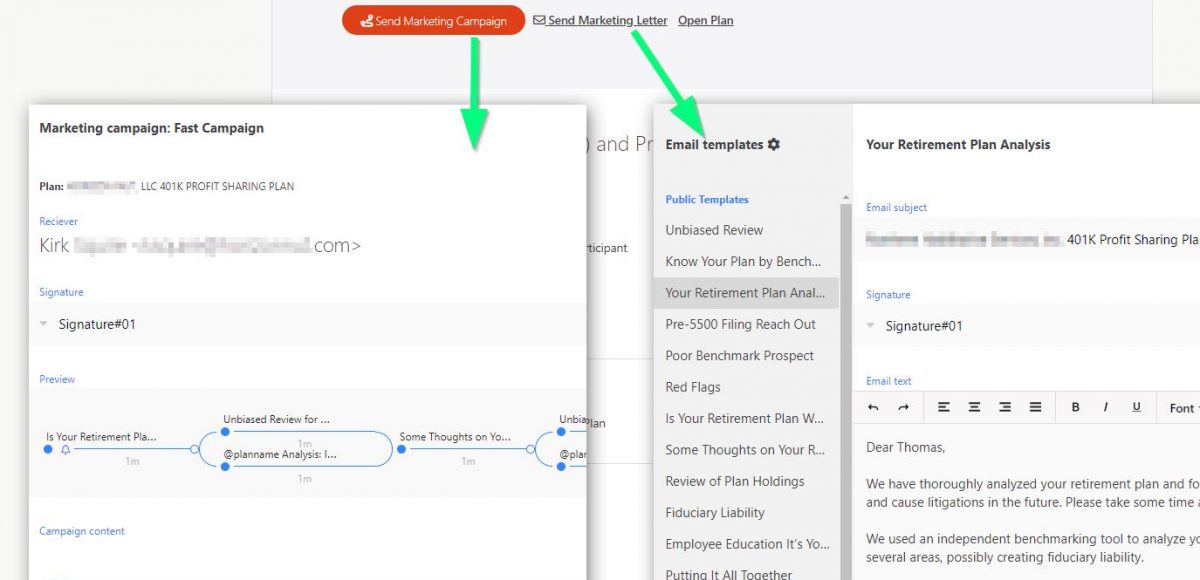Click the email templates list scrollbar
The image size is (1200, 580).
click(x=845, y=350)
